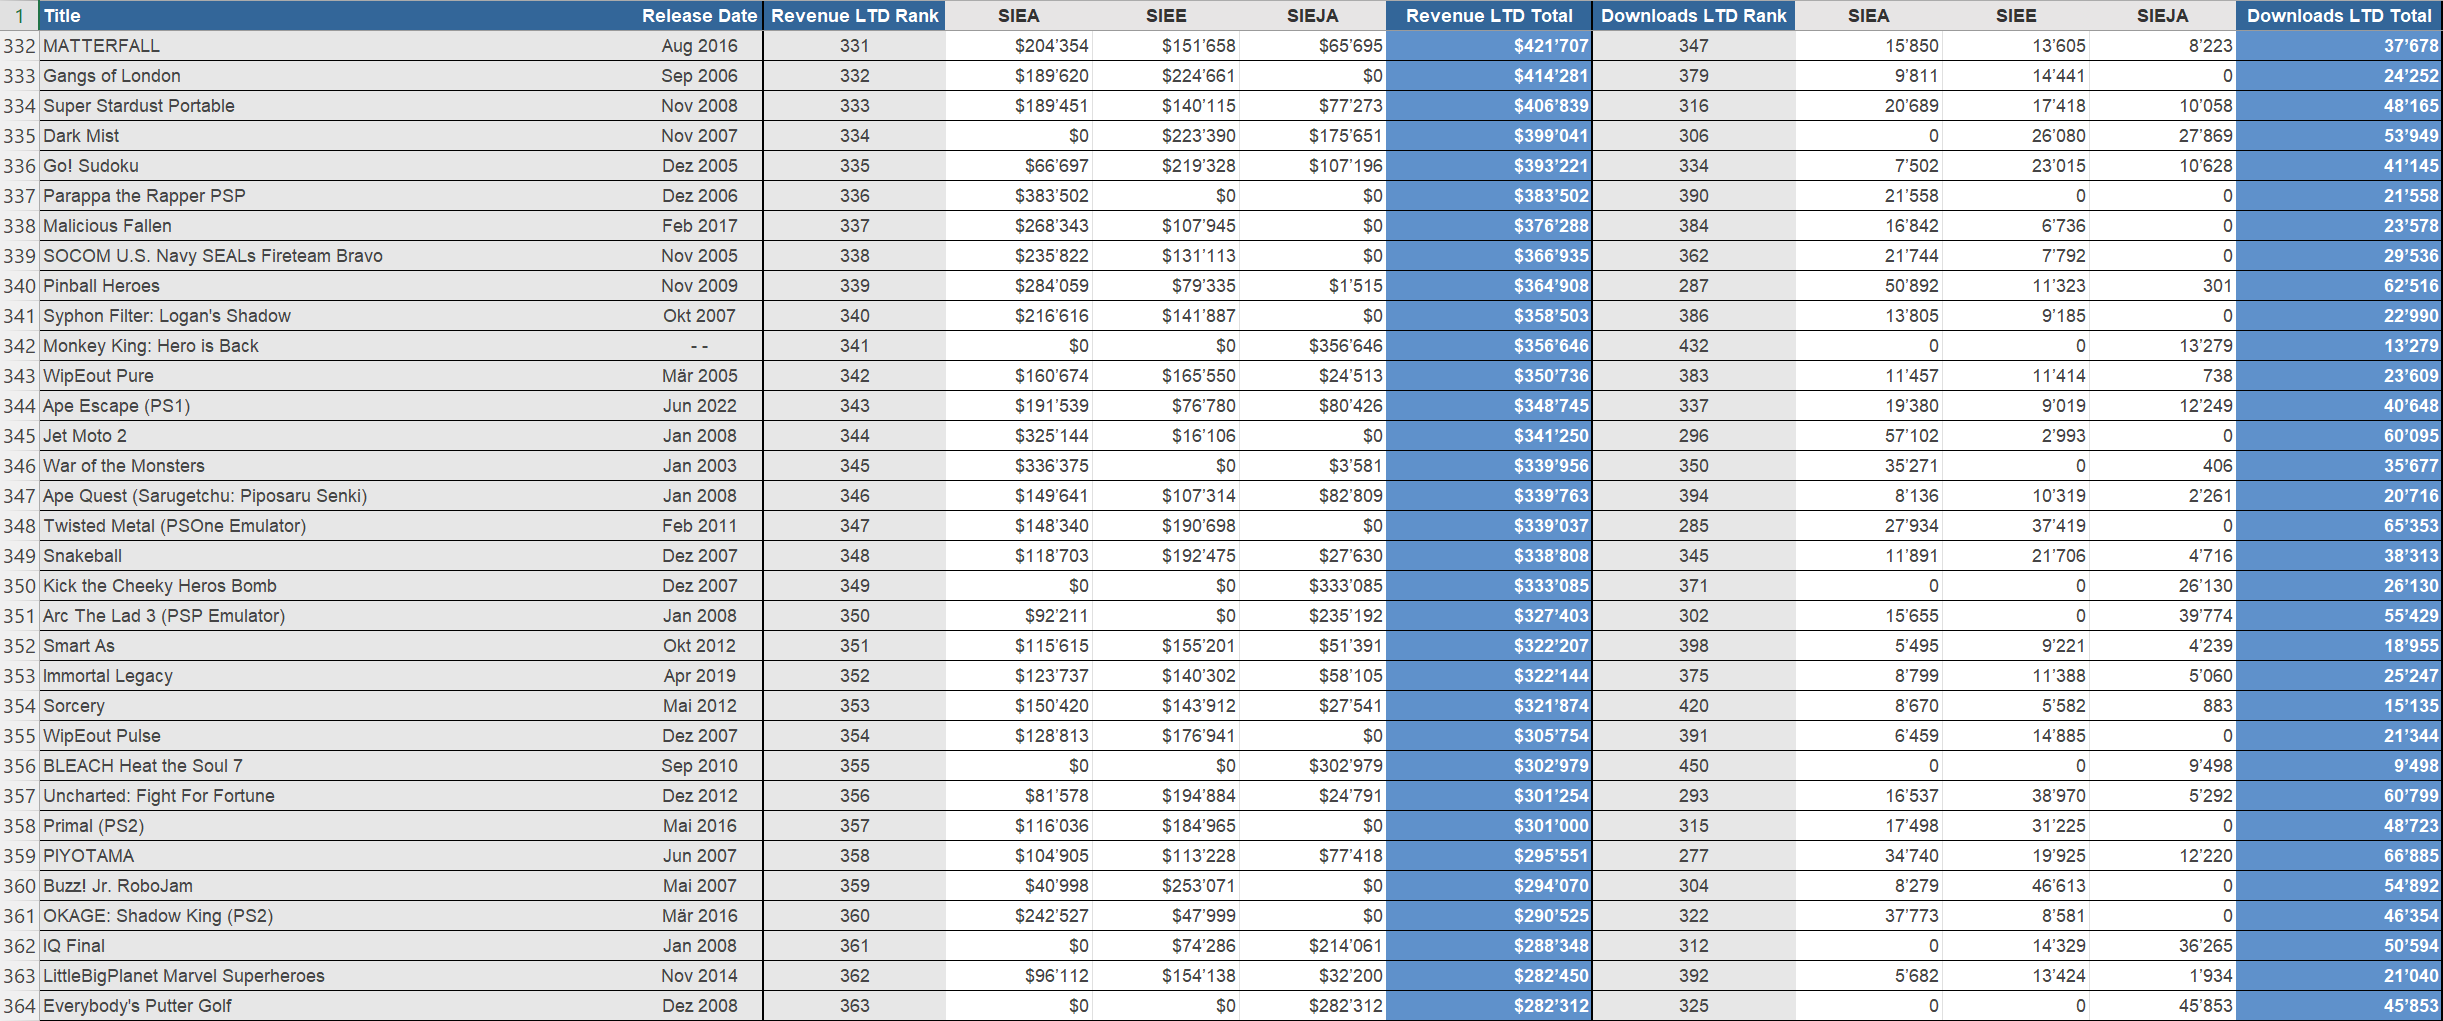2443x1021 pixels.
Task: Select the Release Date column header
Action: click(699, 16)
